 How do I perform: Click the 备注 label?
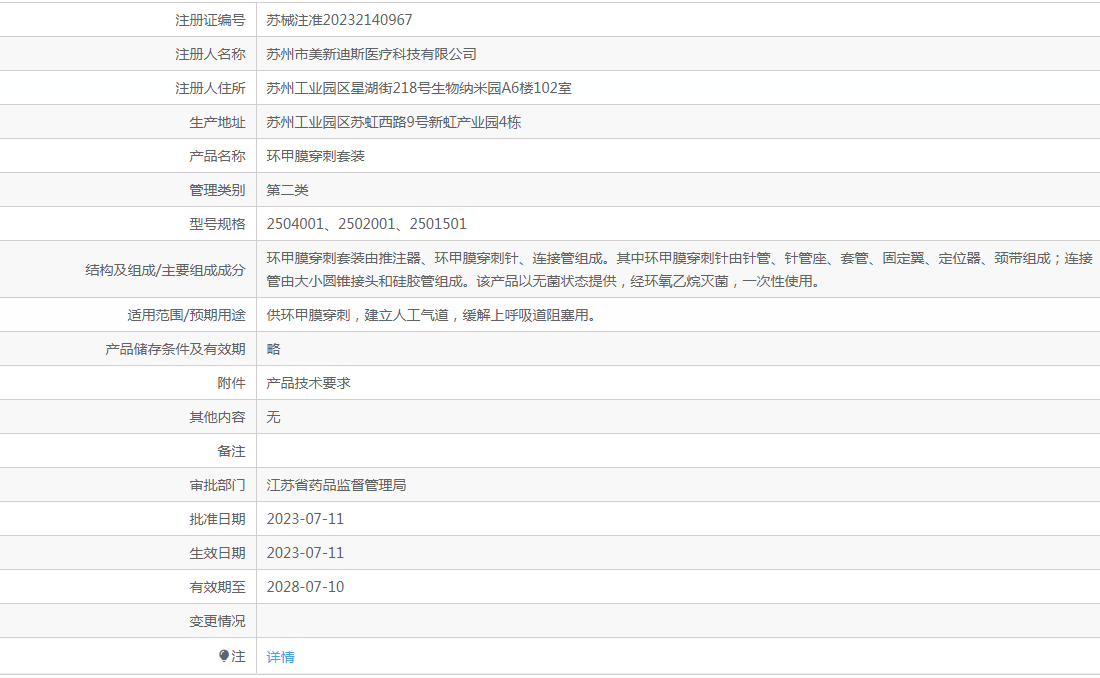232,451
